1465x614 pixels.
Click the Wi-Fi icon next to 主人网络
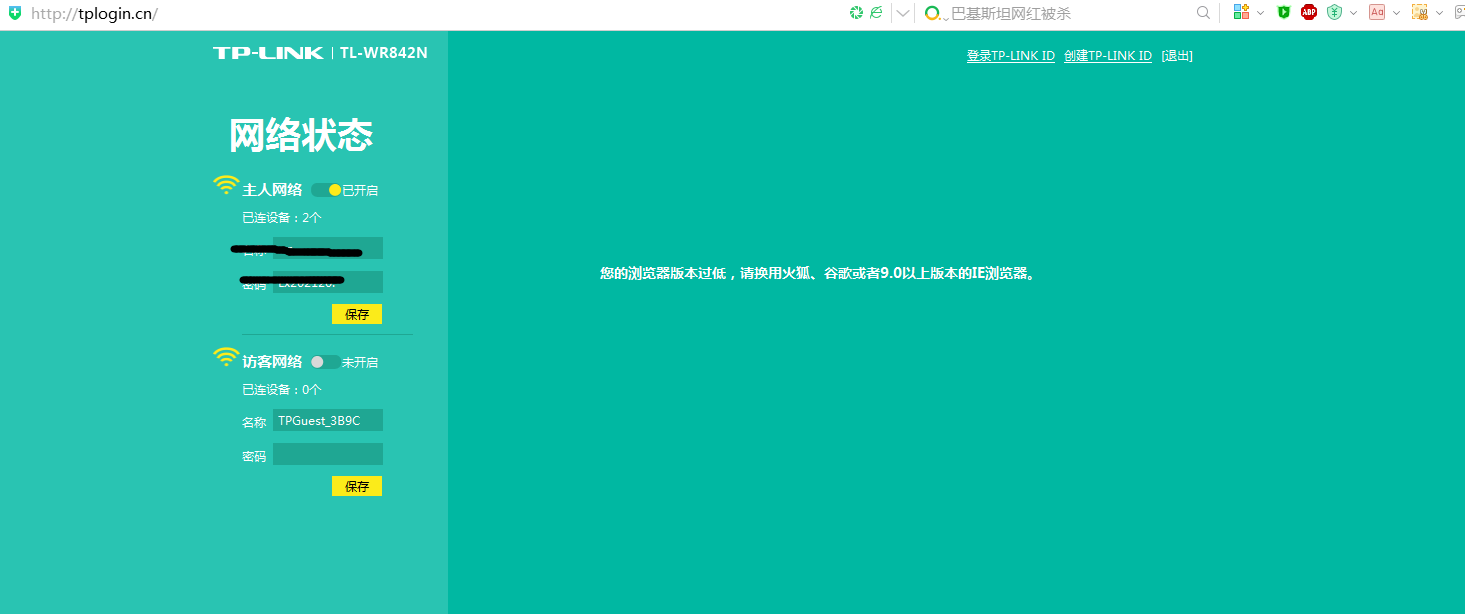[226, 184]
